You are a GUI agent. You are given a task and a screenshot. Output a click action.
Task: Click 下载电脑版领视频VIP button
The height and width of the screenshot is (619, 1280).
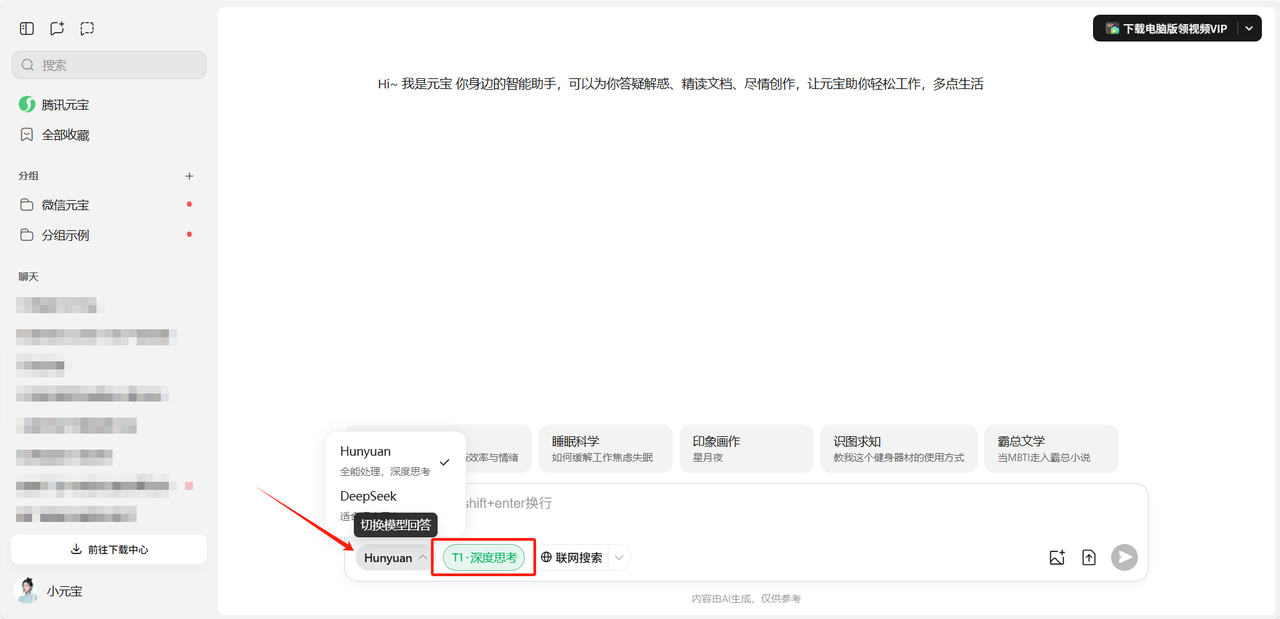pyautogui.click(x=1166, y=29)
